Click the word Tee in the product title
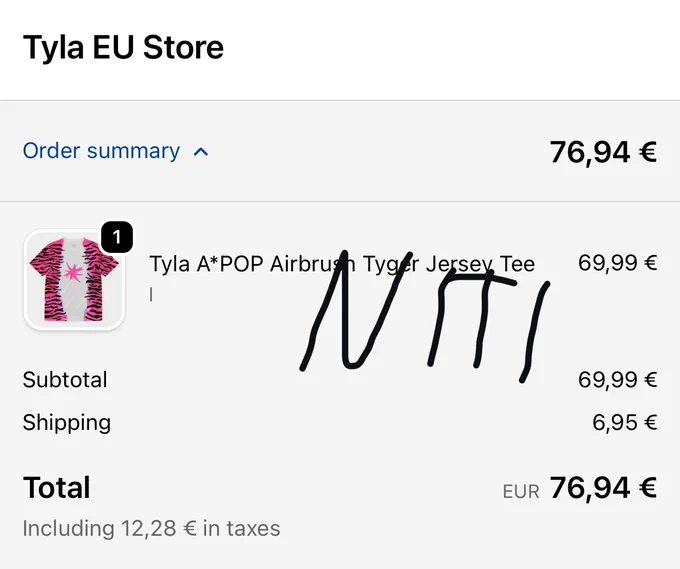Viewport: 680px width, 569px height. pyautogui.click(x=517, y=264)
